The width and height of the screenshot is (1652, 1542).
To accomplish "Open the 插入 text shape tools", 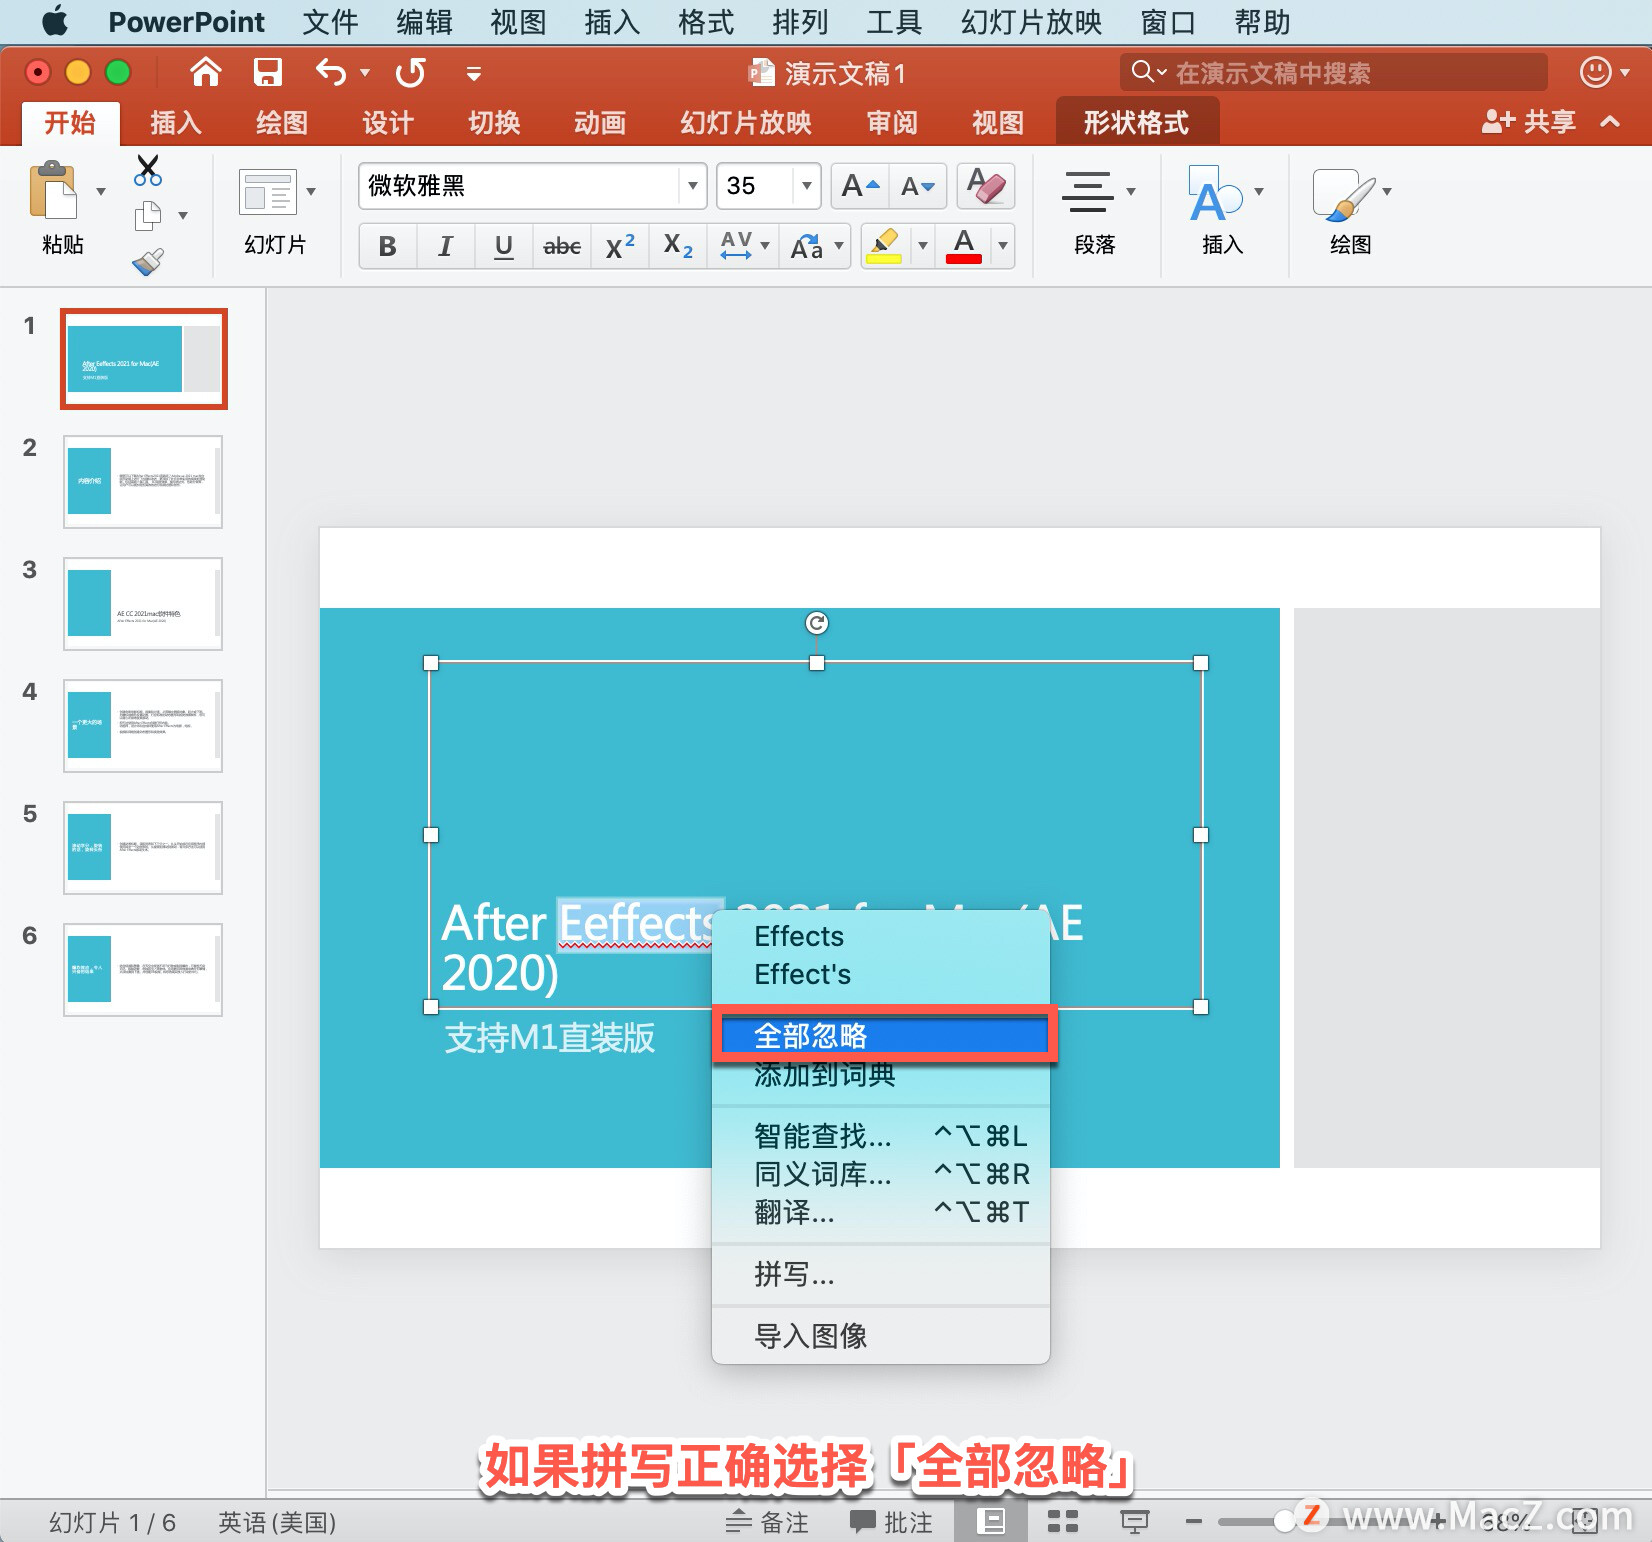I will (x=1215, y=193).
